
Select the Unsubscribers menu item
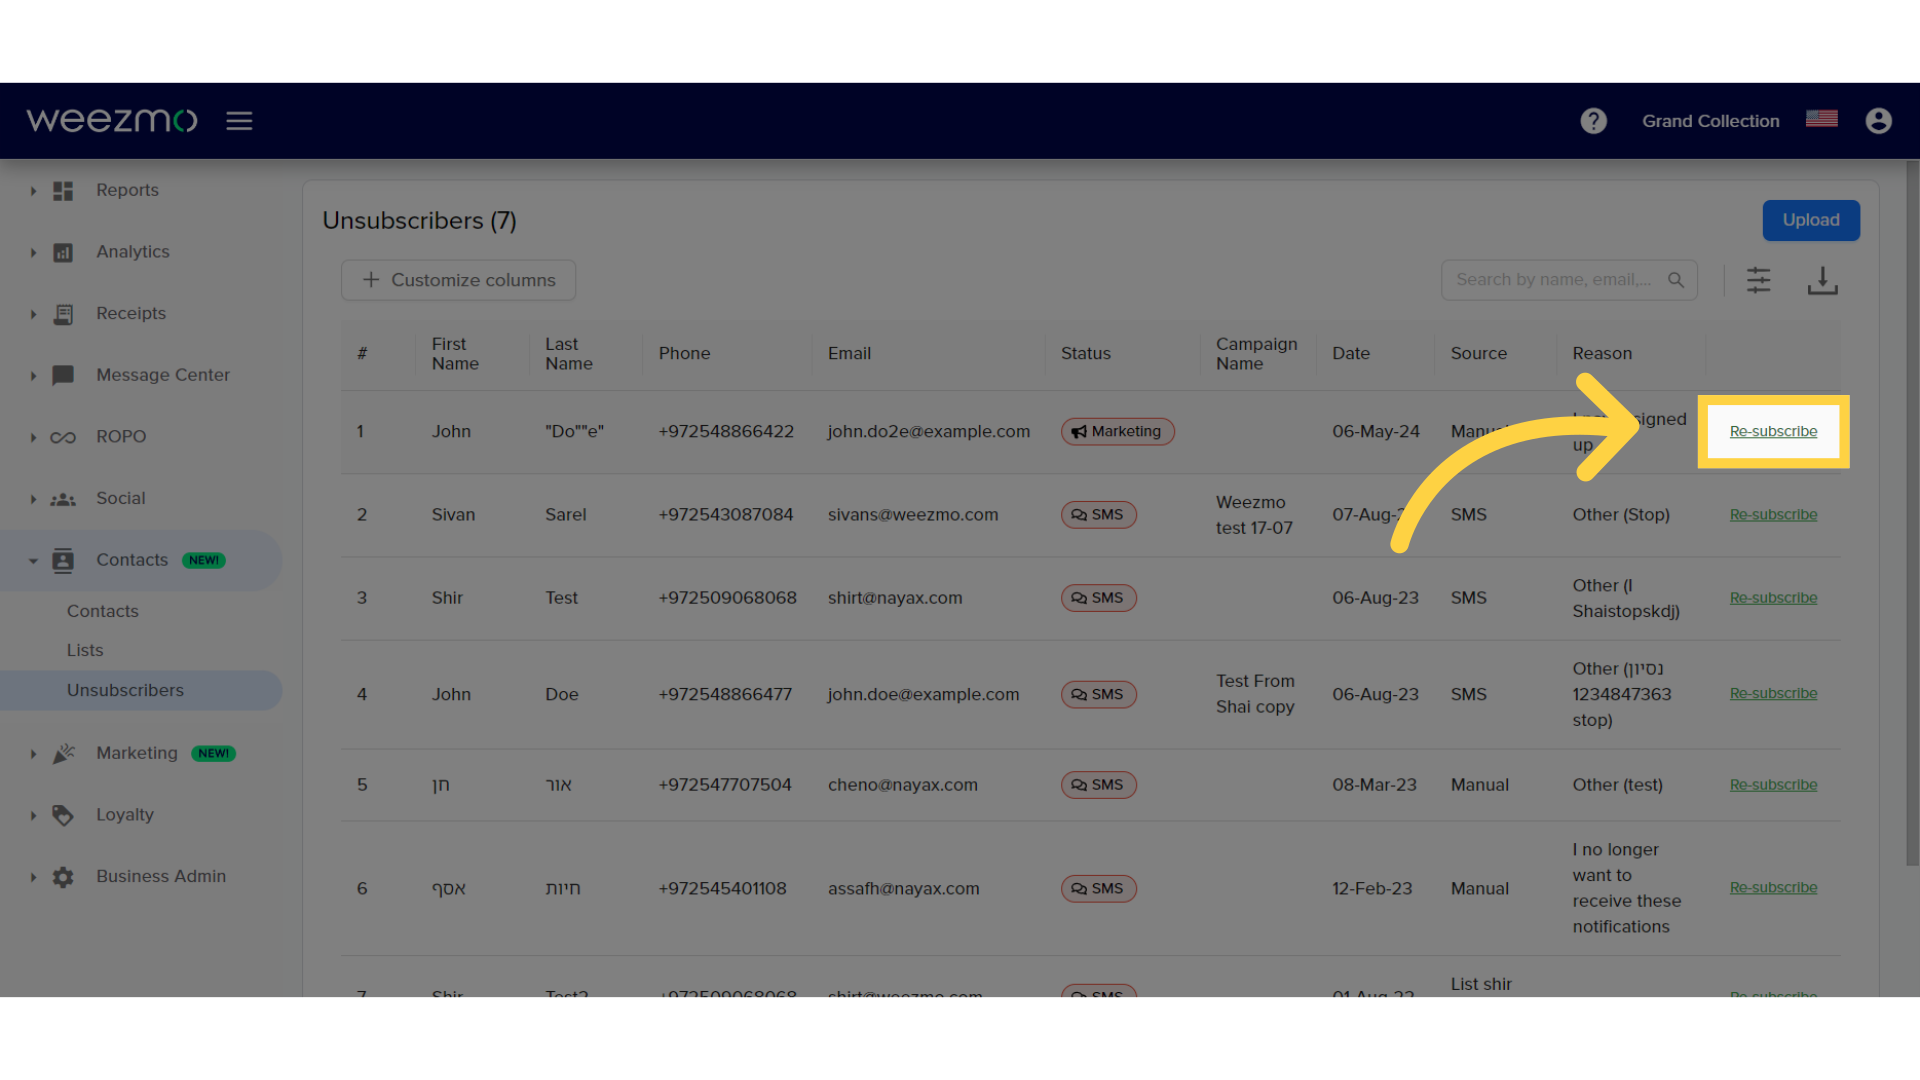(125, 688)
